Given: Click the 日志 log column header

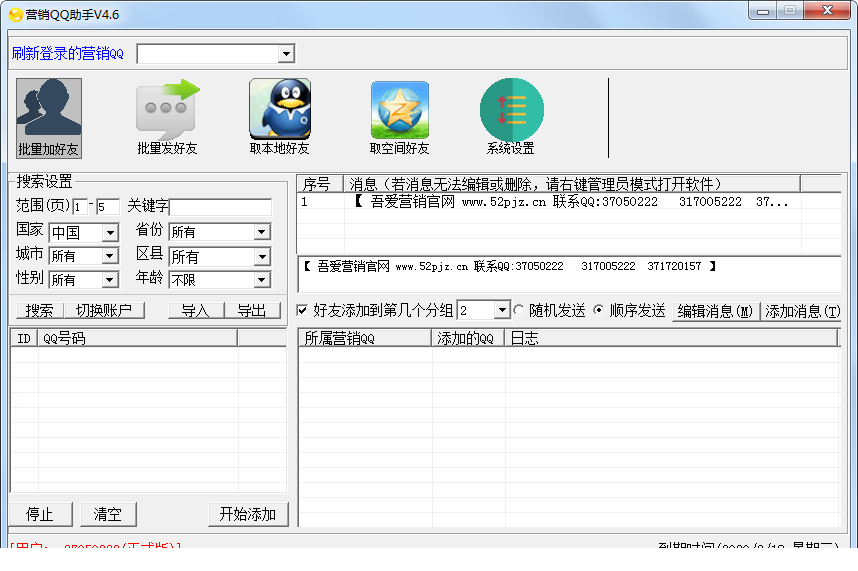Looking at the screenshot, I should click(671, 338).
